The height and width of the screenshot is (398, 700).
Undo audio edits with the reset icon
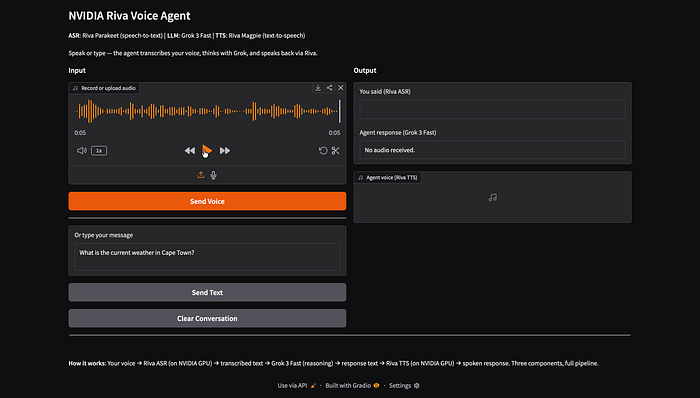323,151
